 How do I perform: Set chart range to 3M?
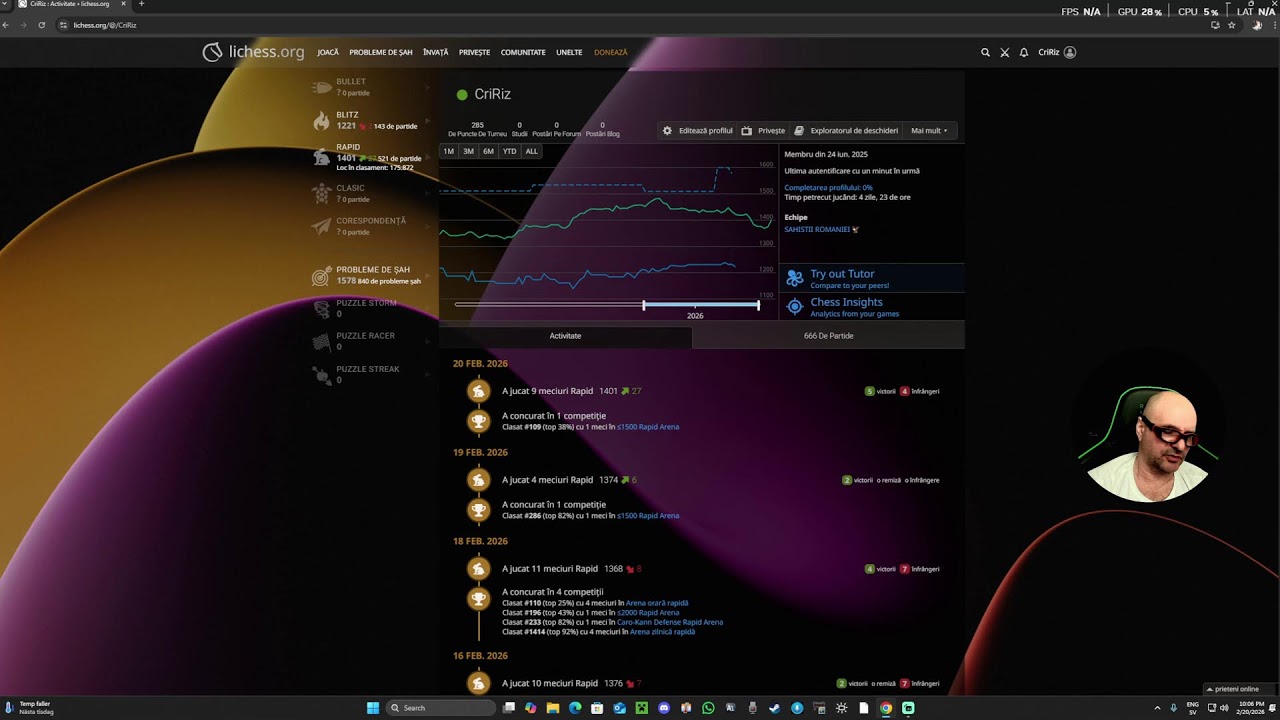point(468,151)
